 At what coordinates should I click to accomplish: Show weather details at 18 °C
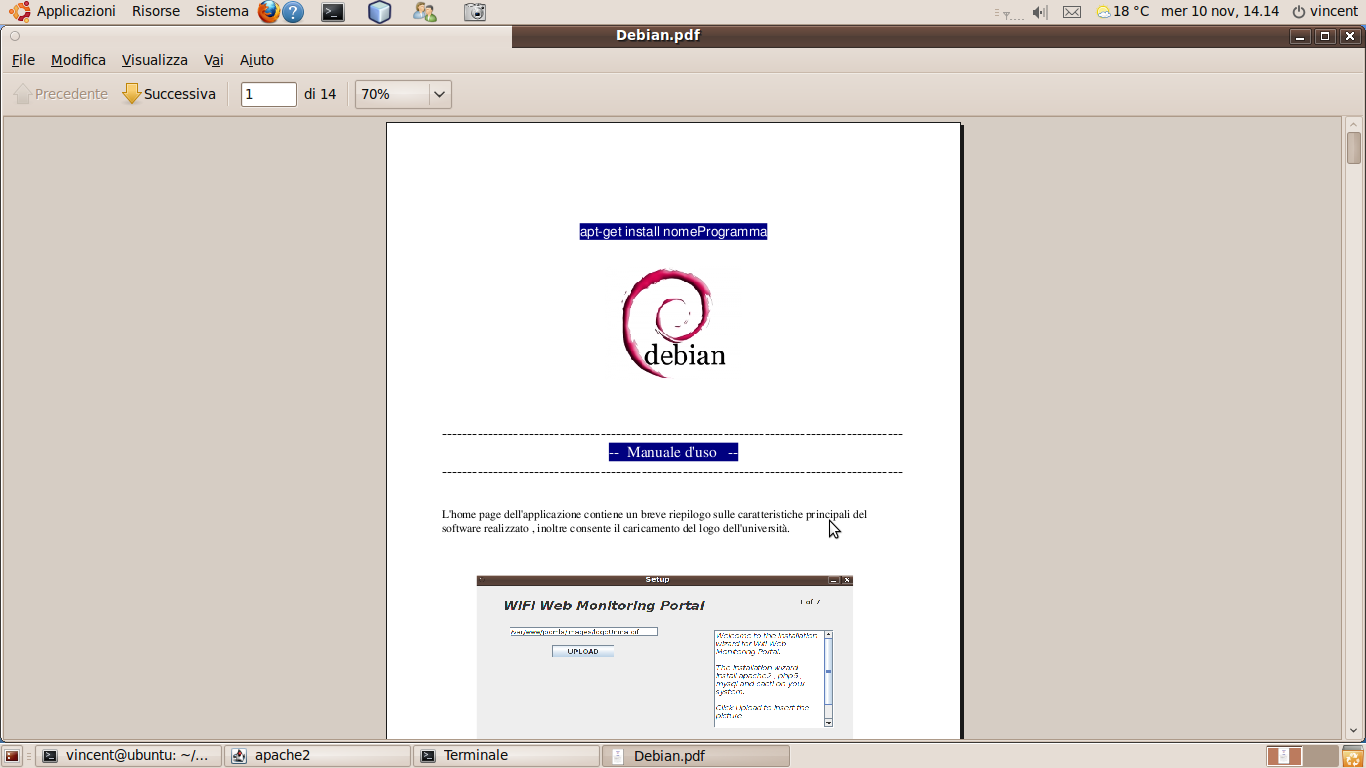tap(1123, 12)
